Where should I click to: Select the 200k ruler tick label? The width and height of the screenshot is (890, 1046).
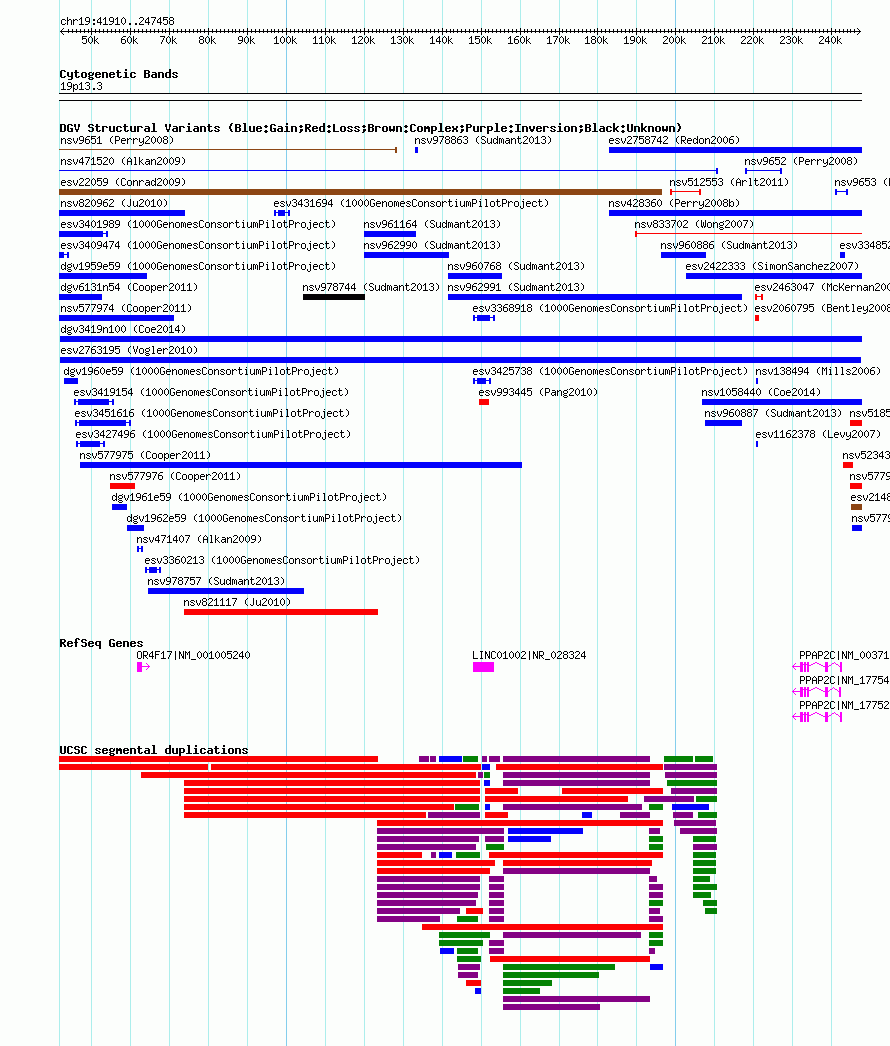(674, 41)
